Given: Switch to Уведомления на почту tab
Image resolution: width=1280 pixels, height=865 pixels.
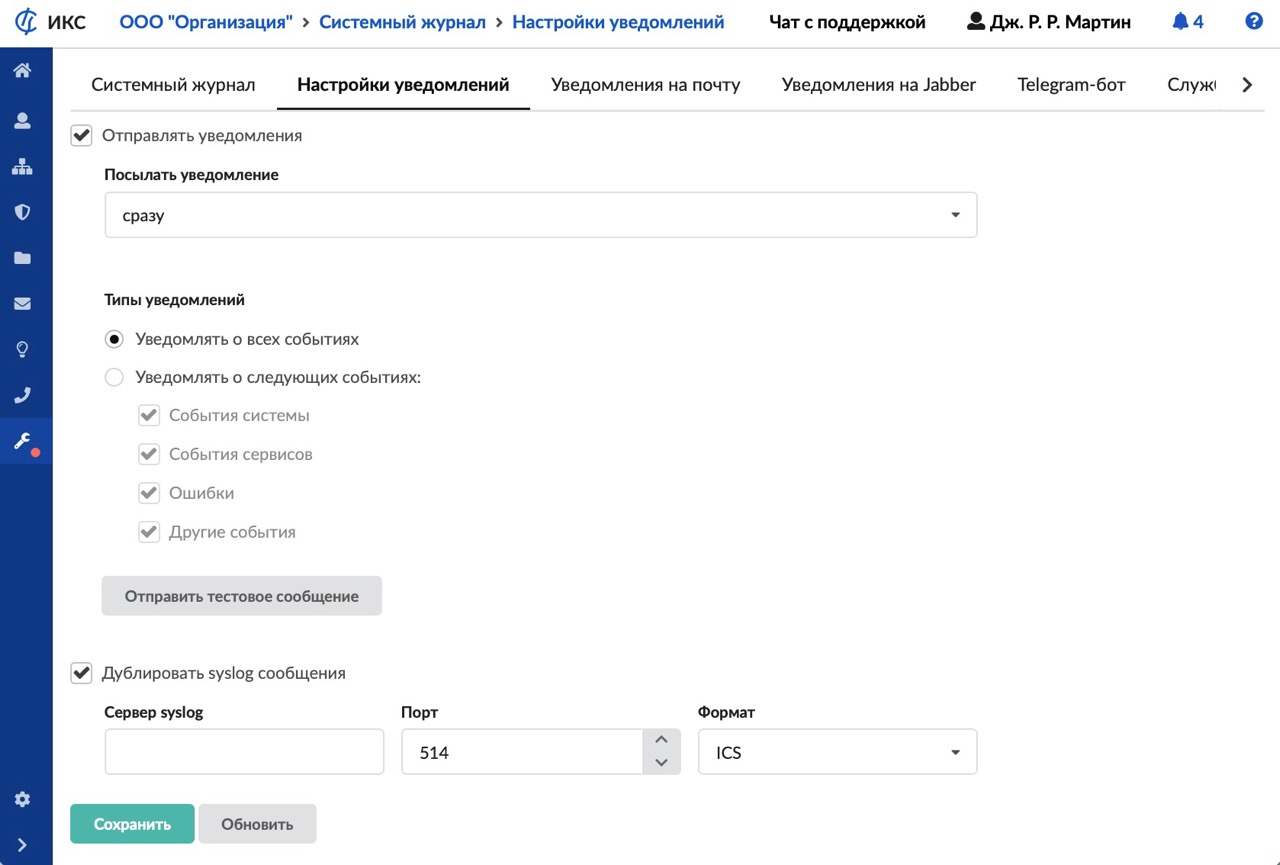Looking at the screenshot, I should [645, 85].
